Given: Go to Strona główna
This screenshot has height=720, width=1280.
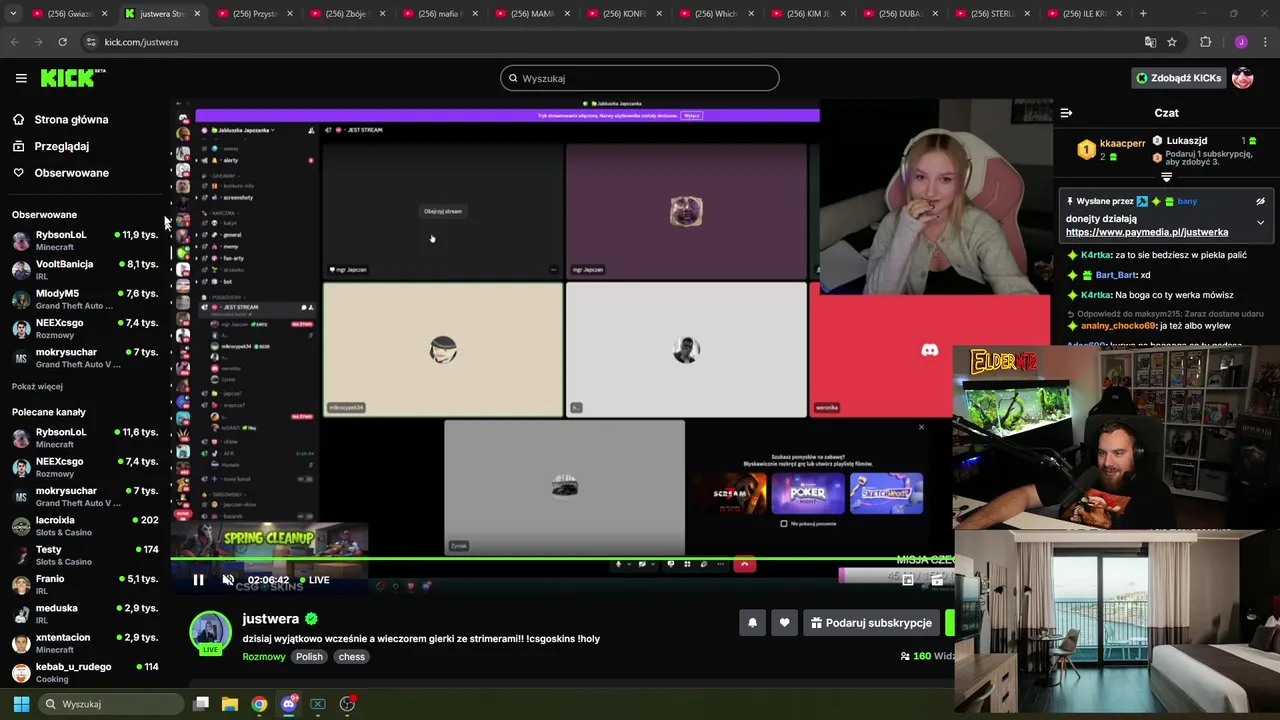Looking at the screenshot, I should 60,120.
